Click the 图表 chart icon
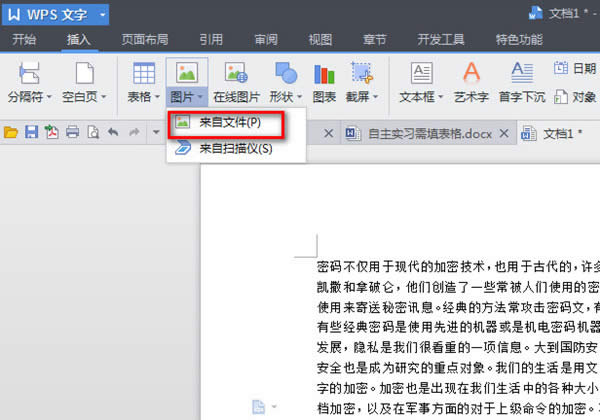 (x=324, y=74)
